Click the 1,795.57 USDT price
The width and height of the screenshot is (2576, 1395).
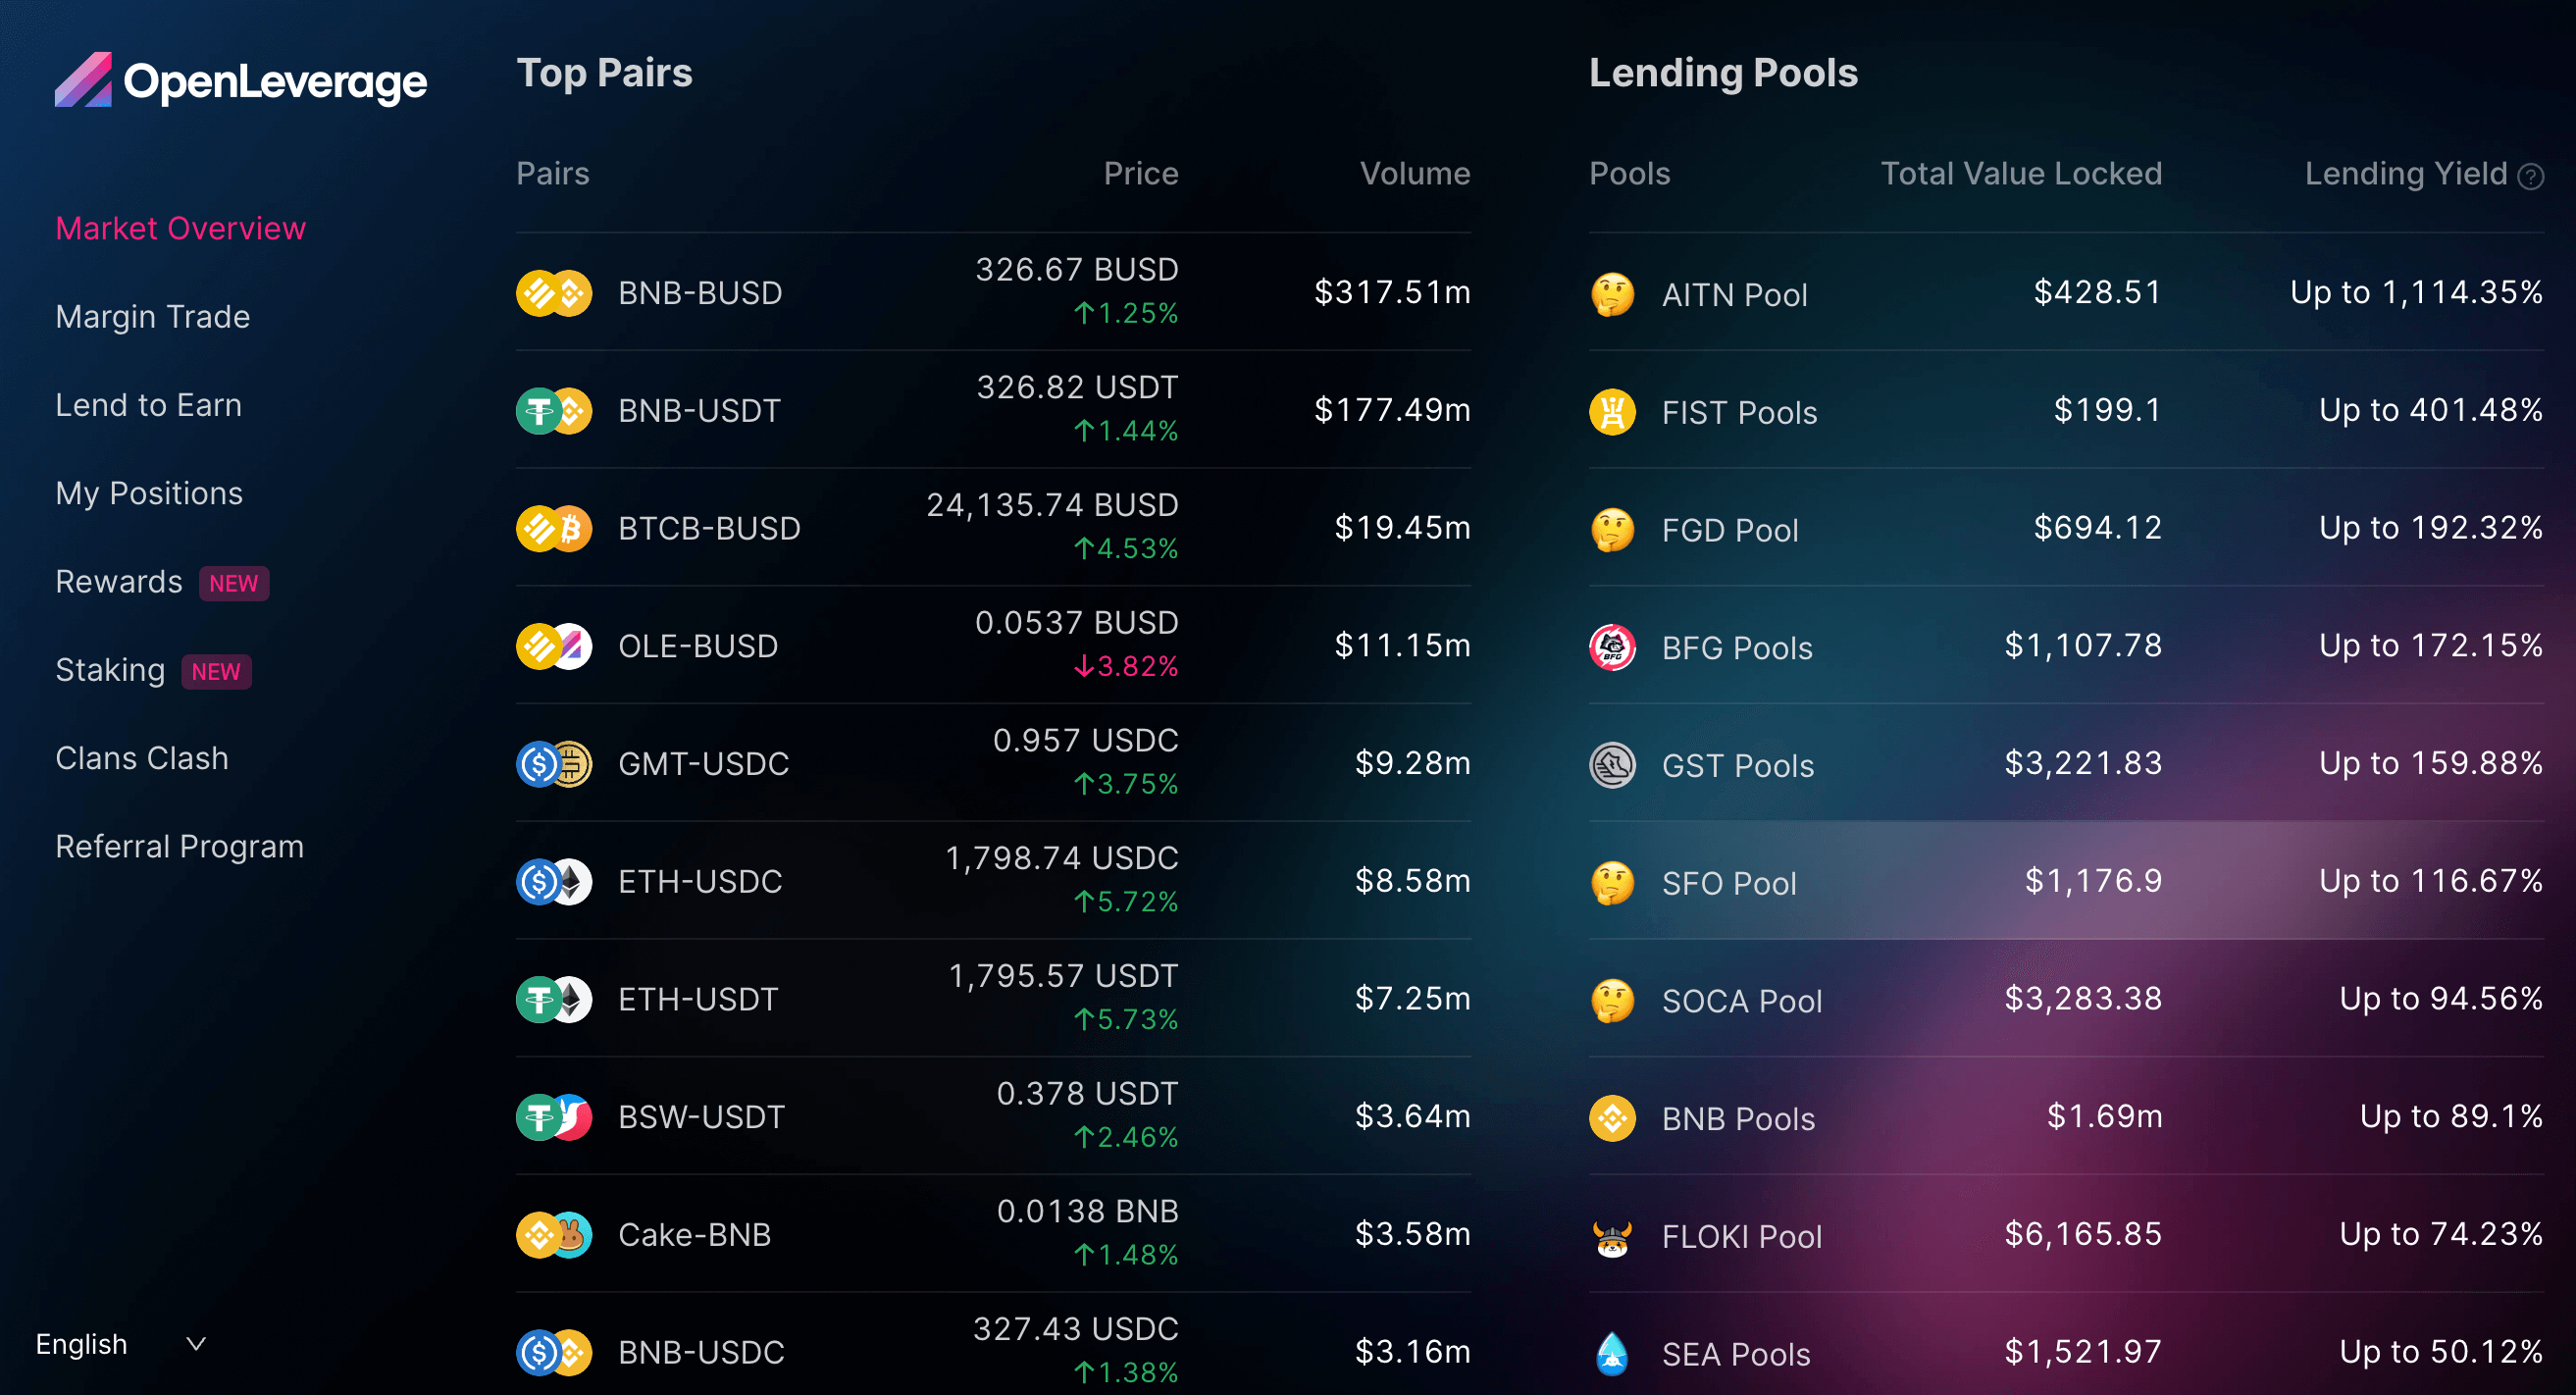click(x=1063, y=976)
